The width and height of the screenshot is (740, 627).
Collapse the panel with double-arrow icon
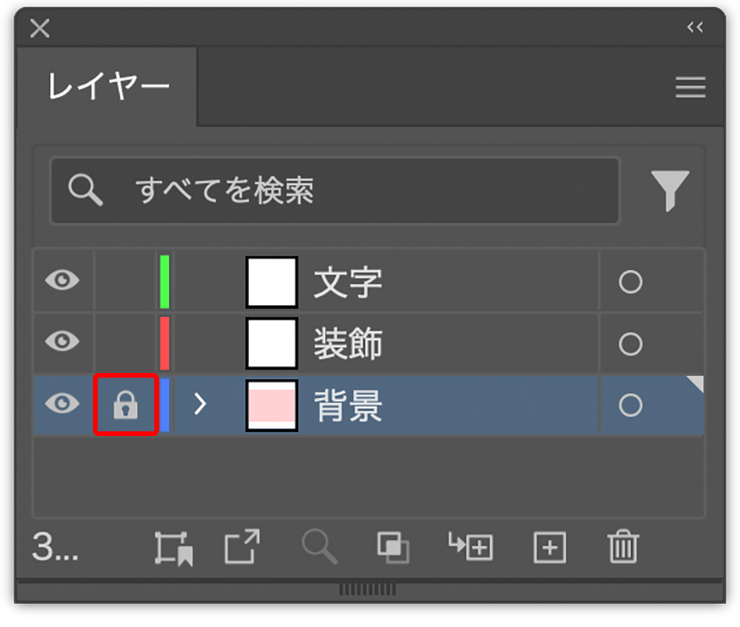click(x=695, y=28)
